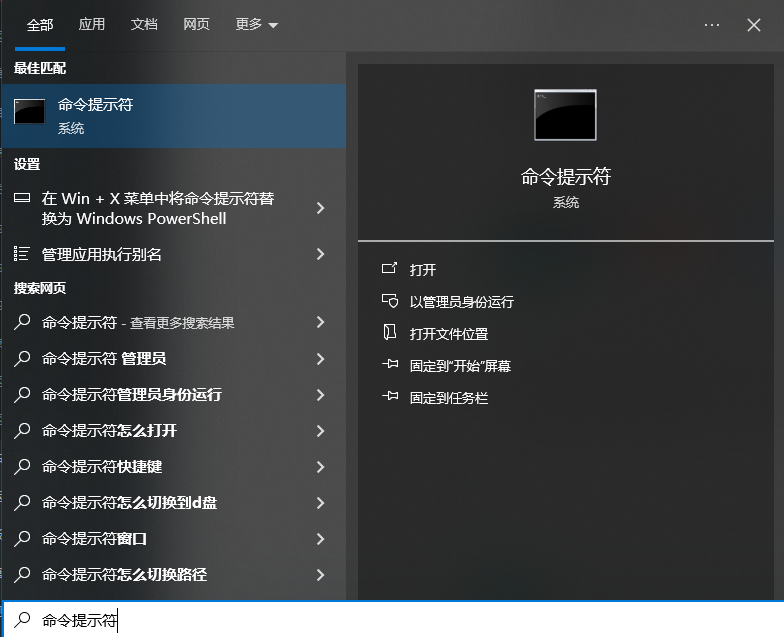The image size is (784, 637).
Task: Click 打开 to launch Command Prompt
Action: [x=423, y=270]
